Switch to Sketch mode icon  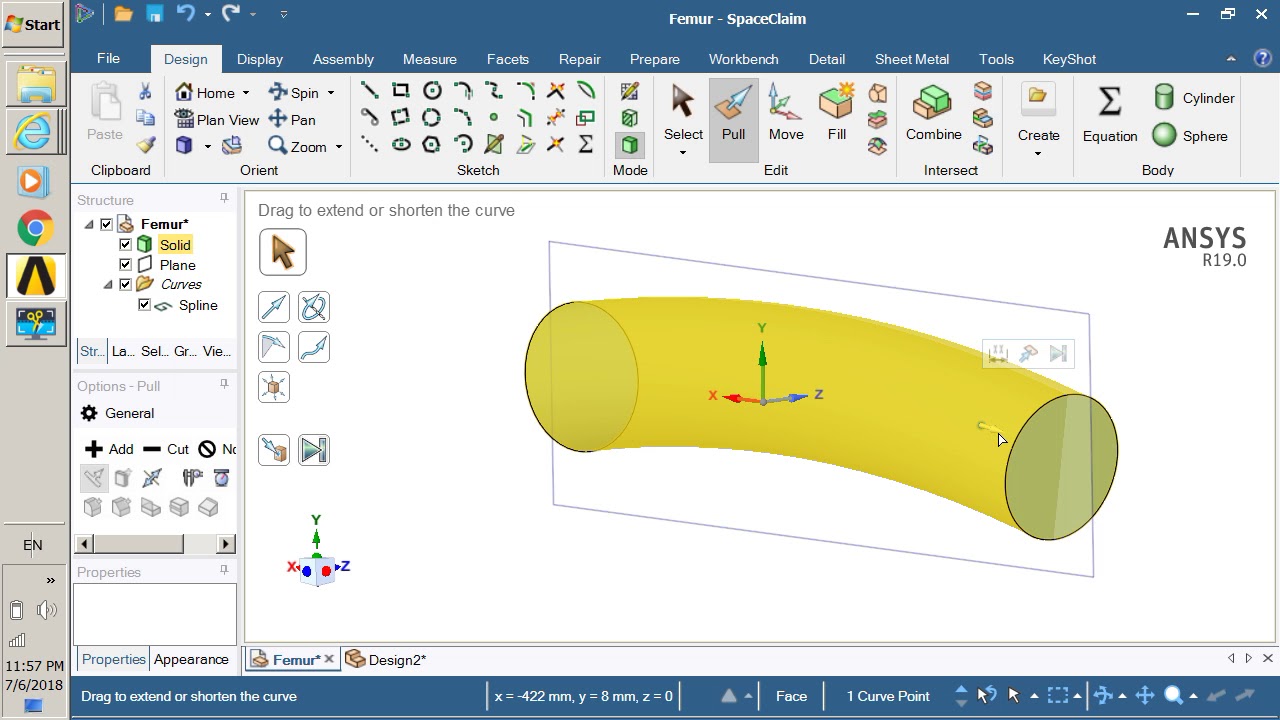click(x=629, y=92)
